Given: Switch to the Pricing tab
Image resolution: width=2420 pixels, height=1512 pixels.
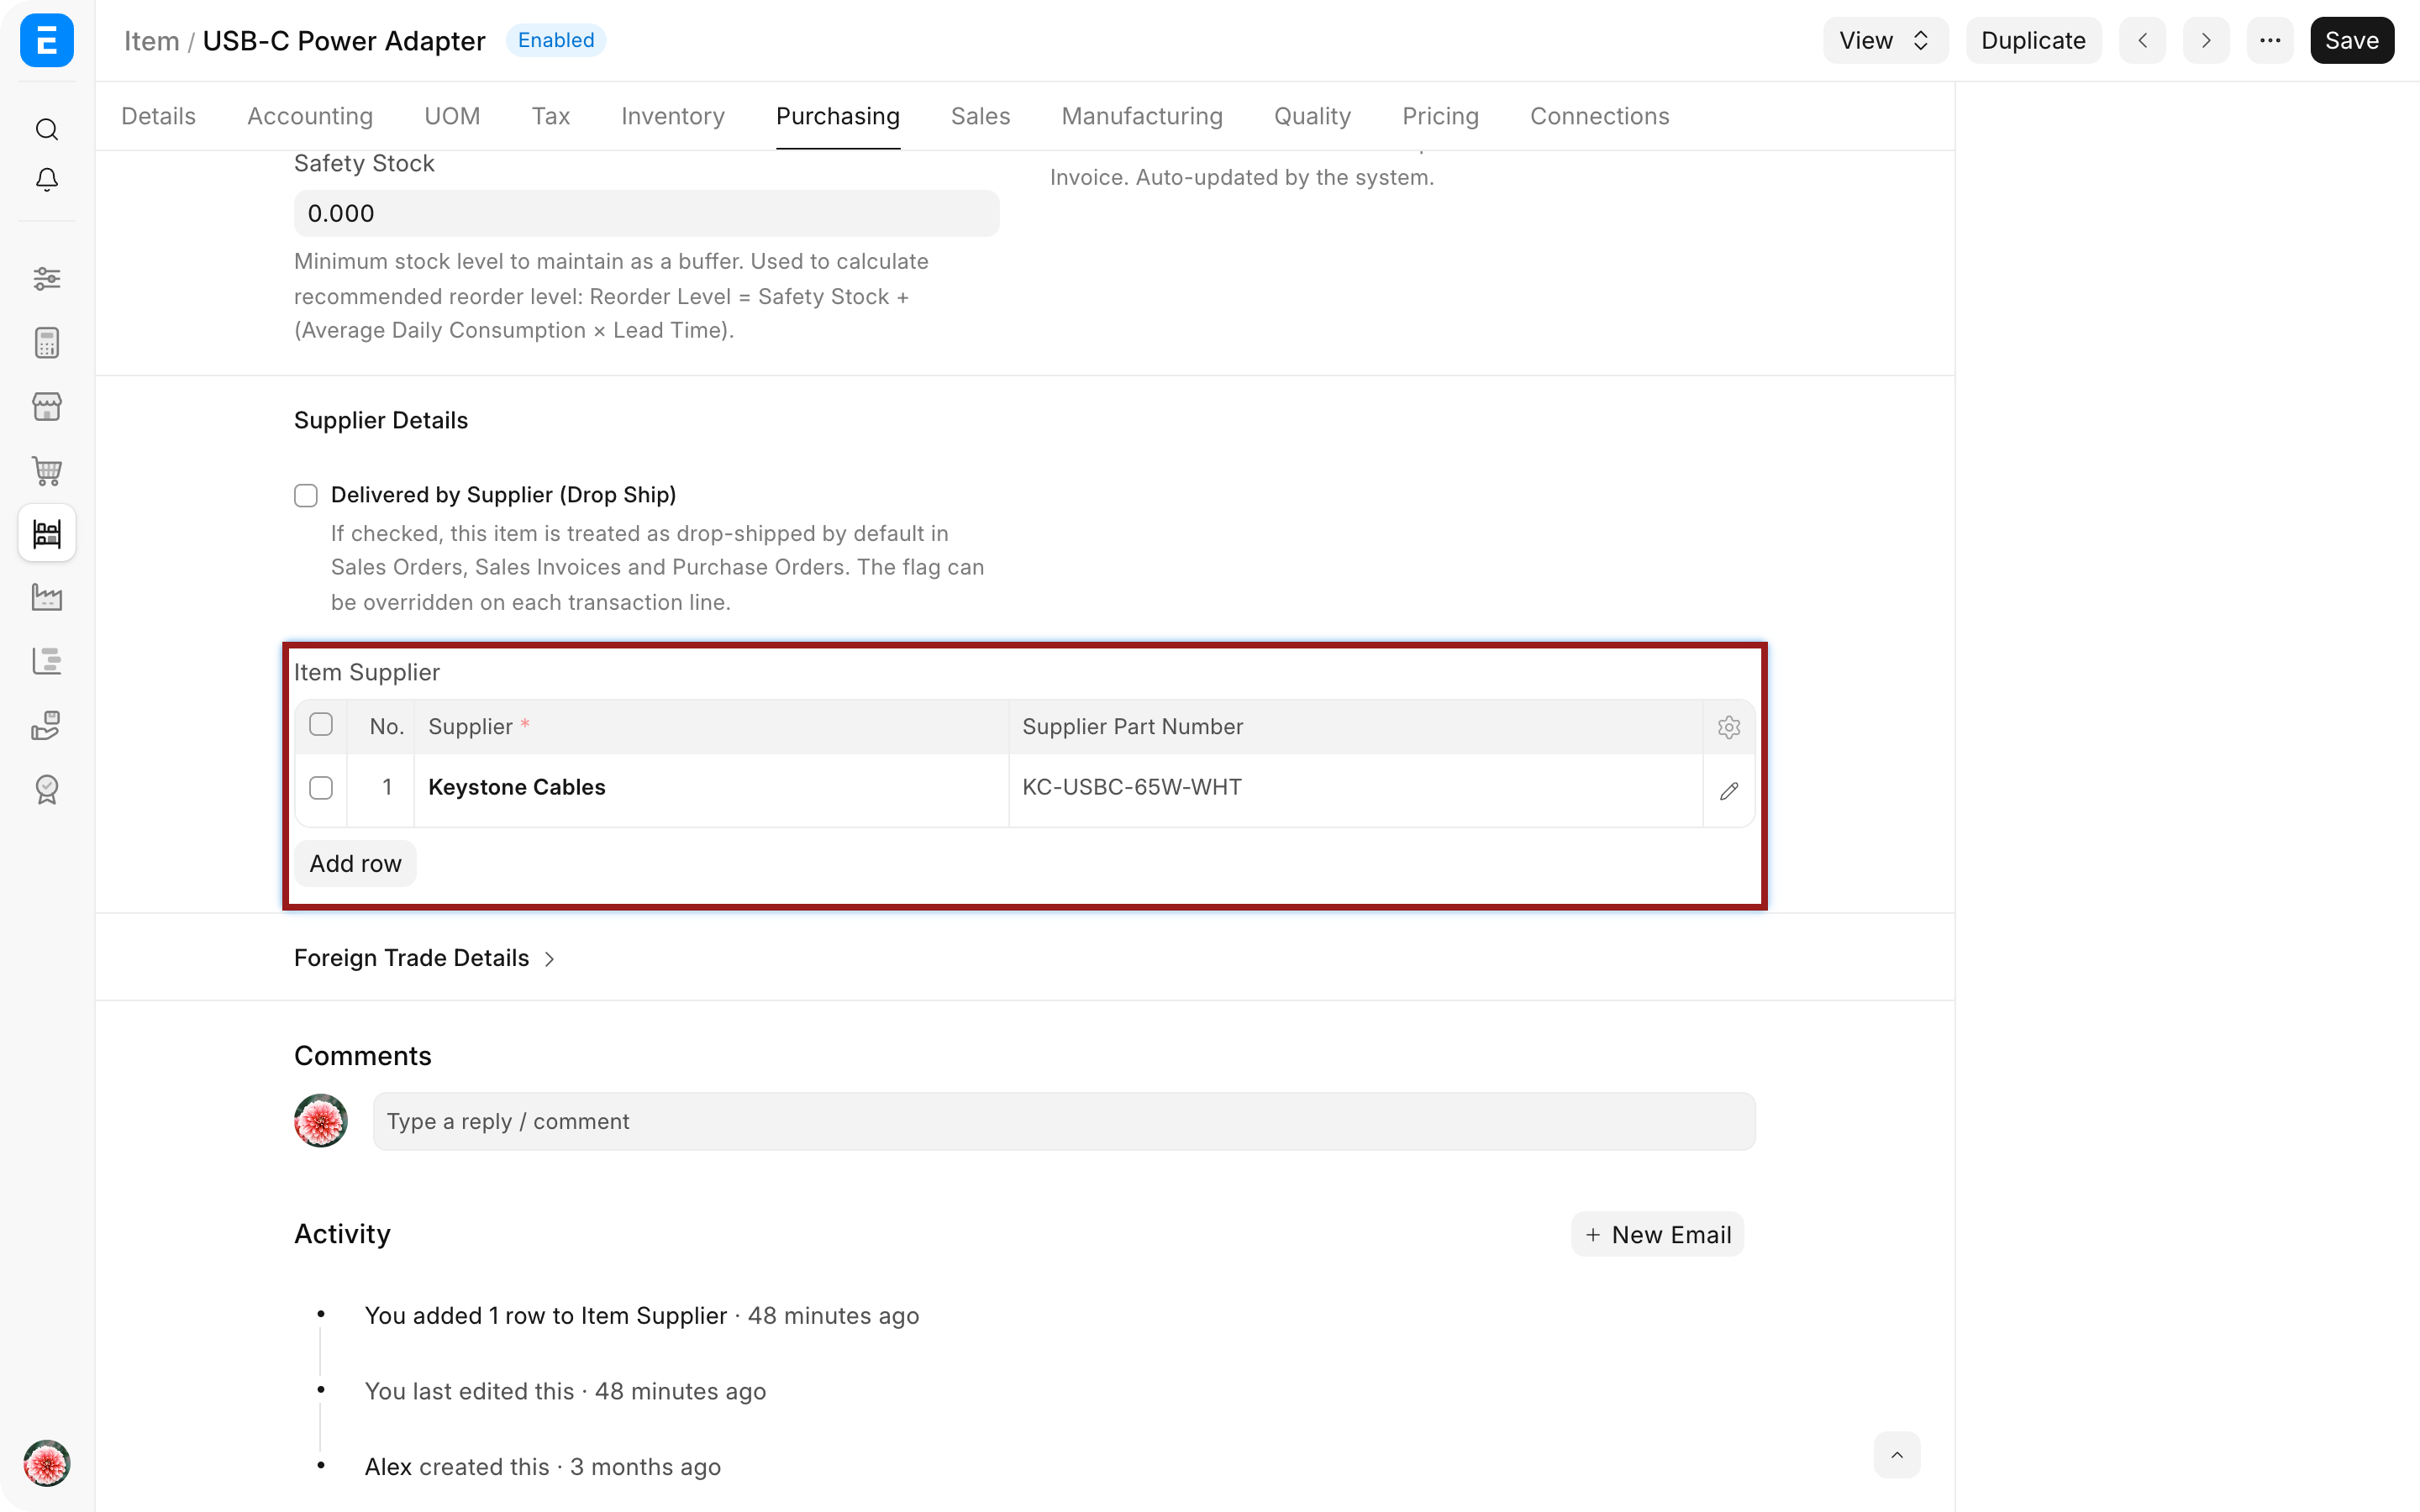Looking at the screenshot, I should [1440, 116].
